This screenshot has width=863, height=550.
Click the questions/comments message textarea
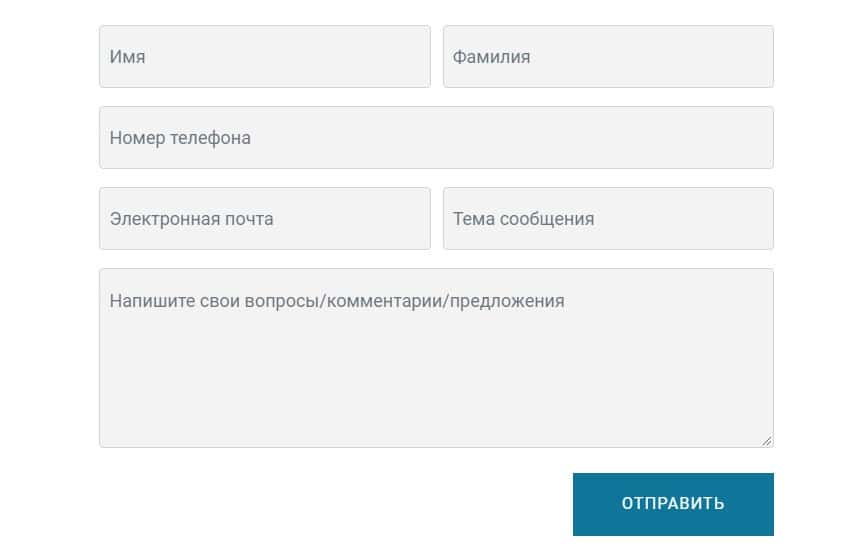coord(436,358)
